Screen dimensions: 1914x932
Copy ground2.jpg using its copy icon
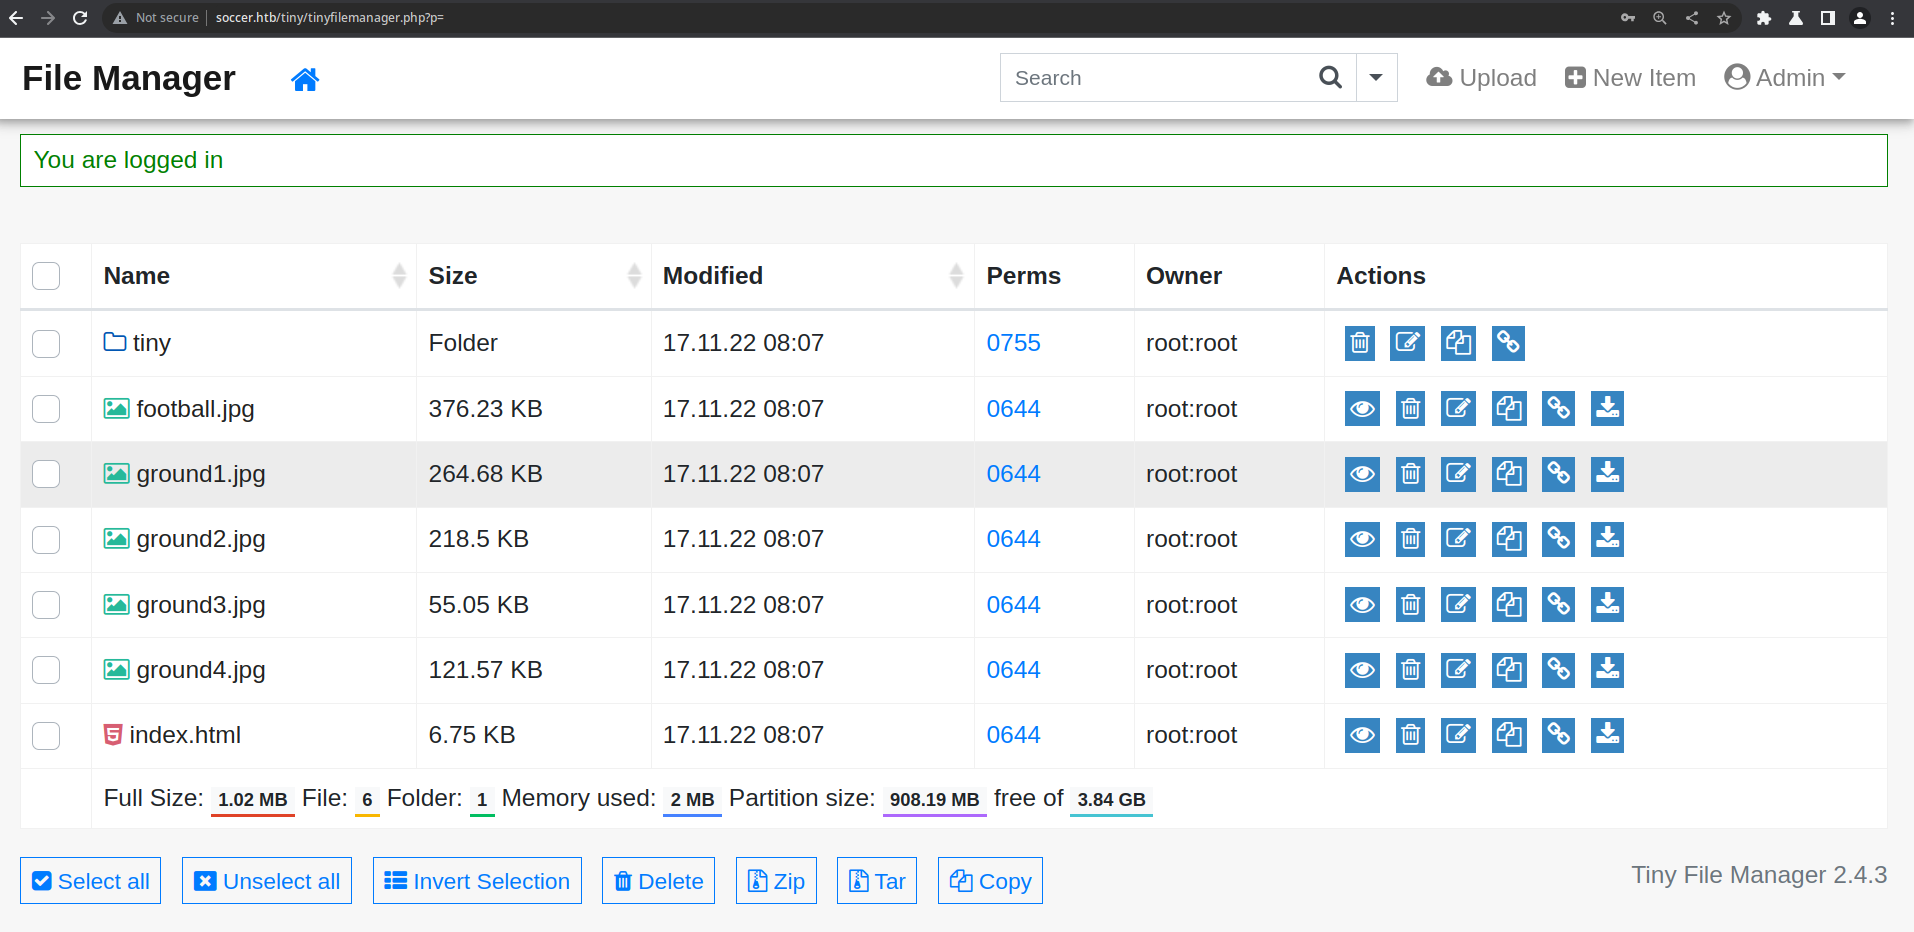click(x=1508, y=539)
